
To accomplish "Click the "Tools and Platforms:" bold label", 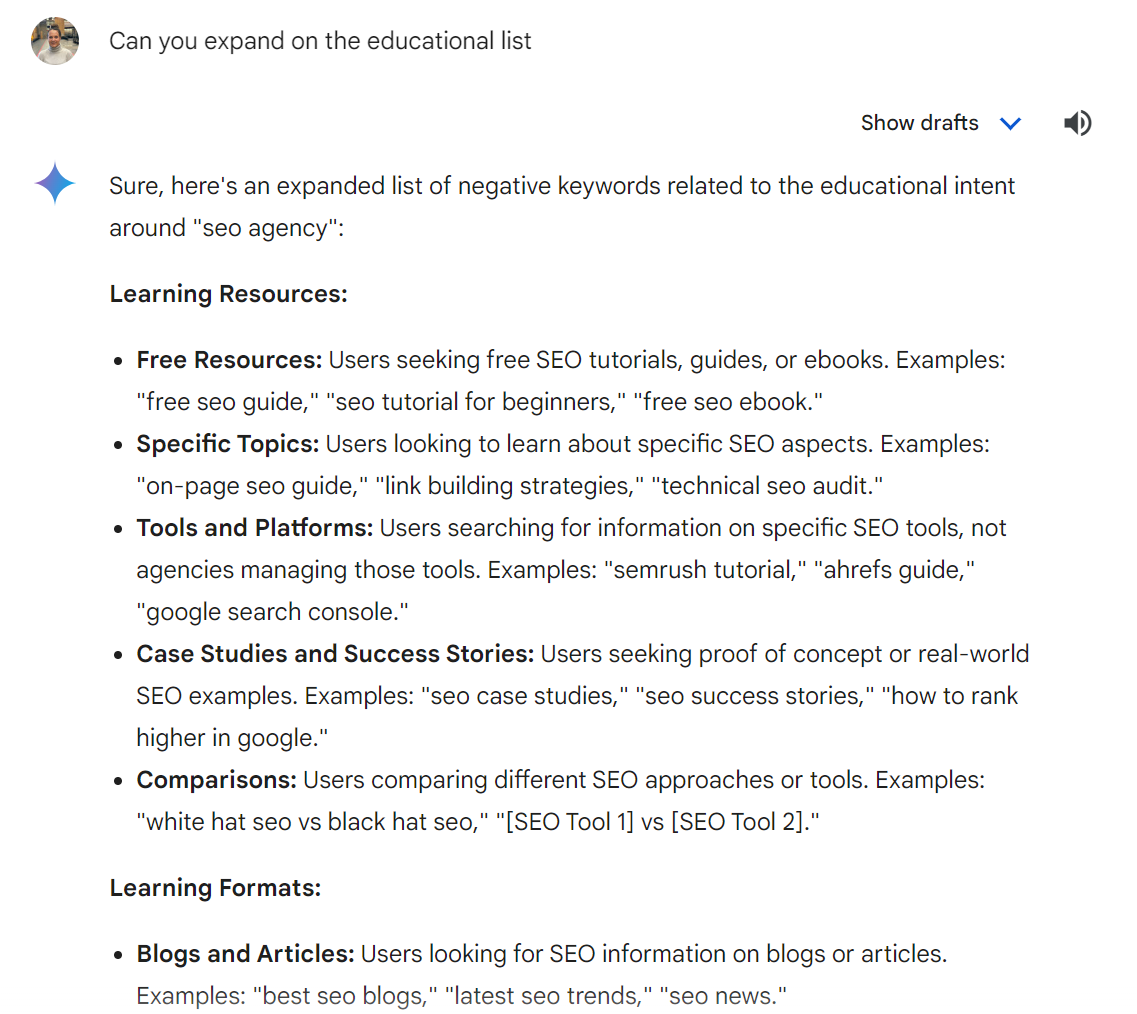I will coord(254,528).
